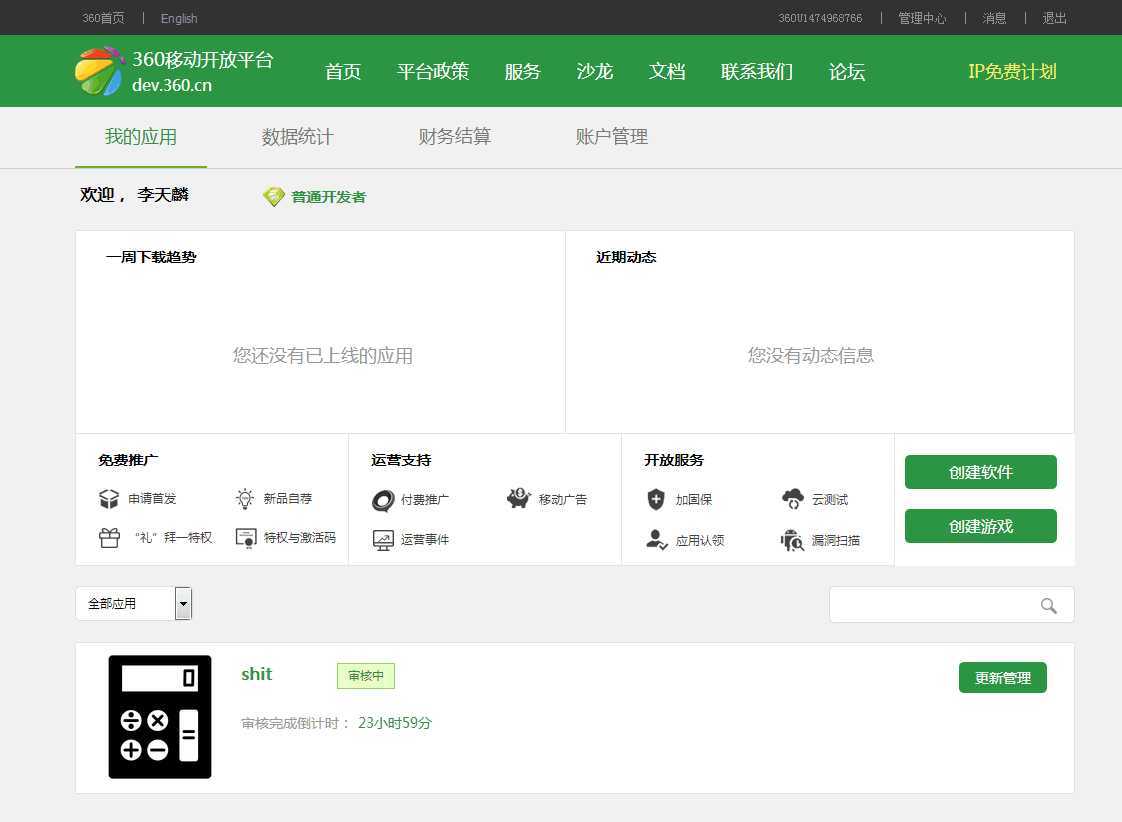Click the 审核中 status badge
The width and height of the screenshot is (1122, 822).
pyautogui.click(x=366, y=675)
